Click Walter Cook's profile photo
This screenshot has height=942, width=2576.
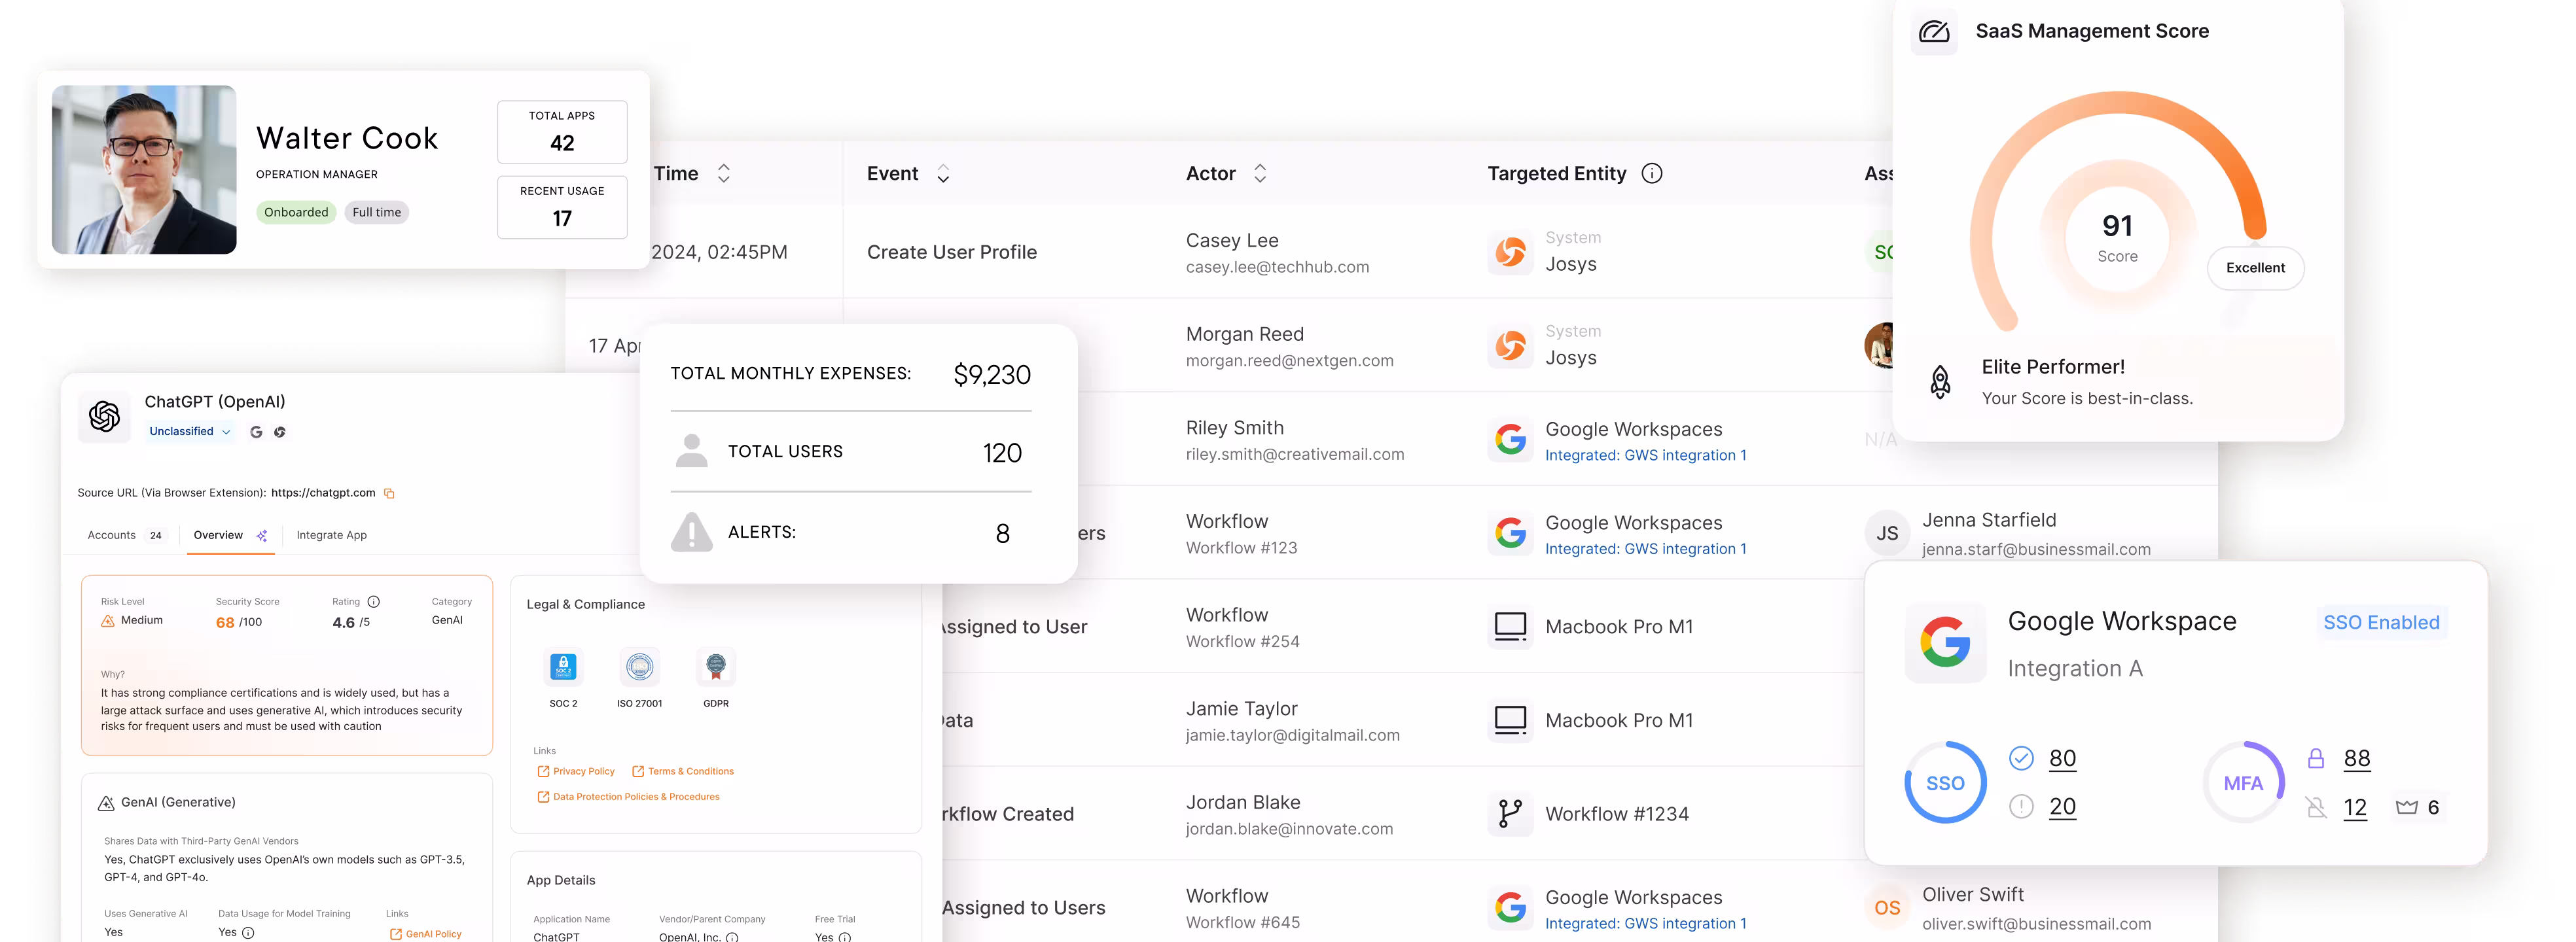pos(144,169)
